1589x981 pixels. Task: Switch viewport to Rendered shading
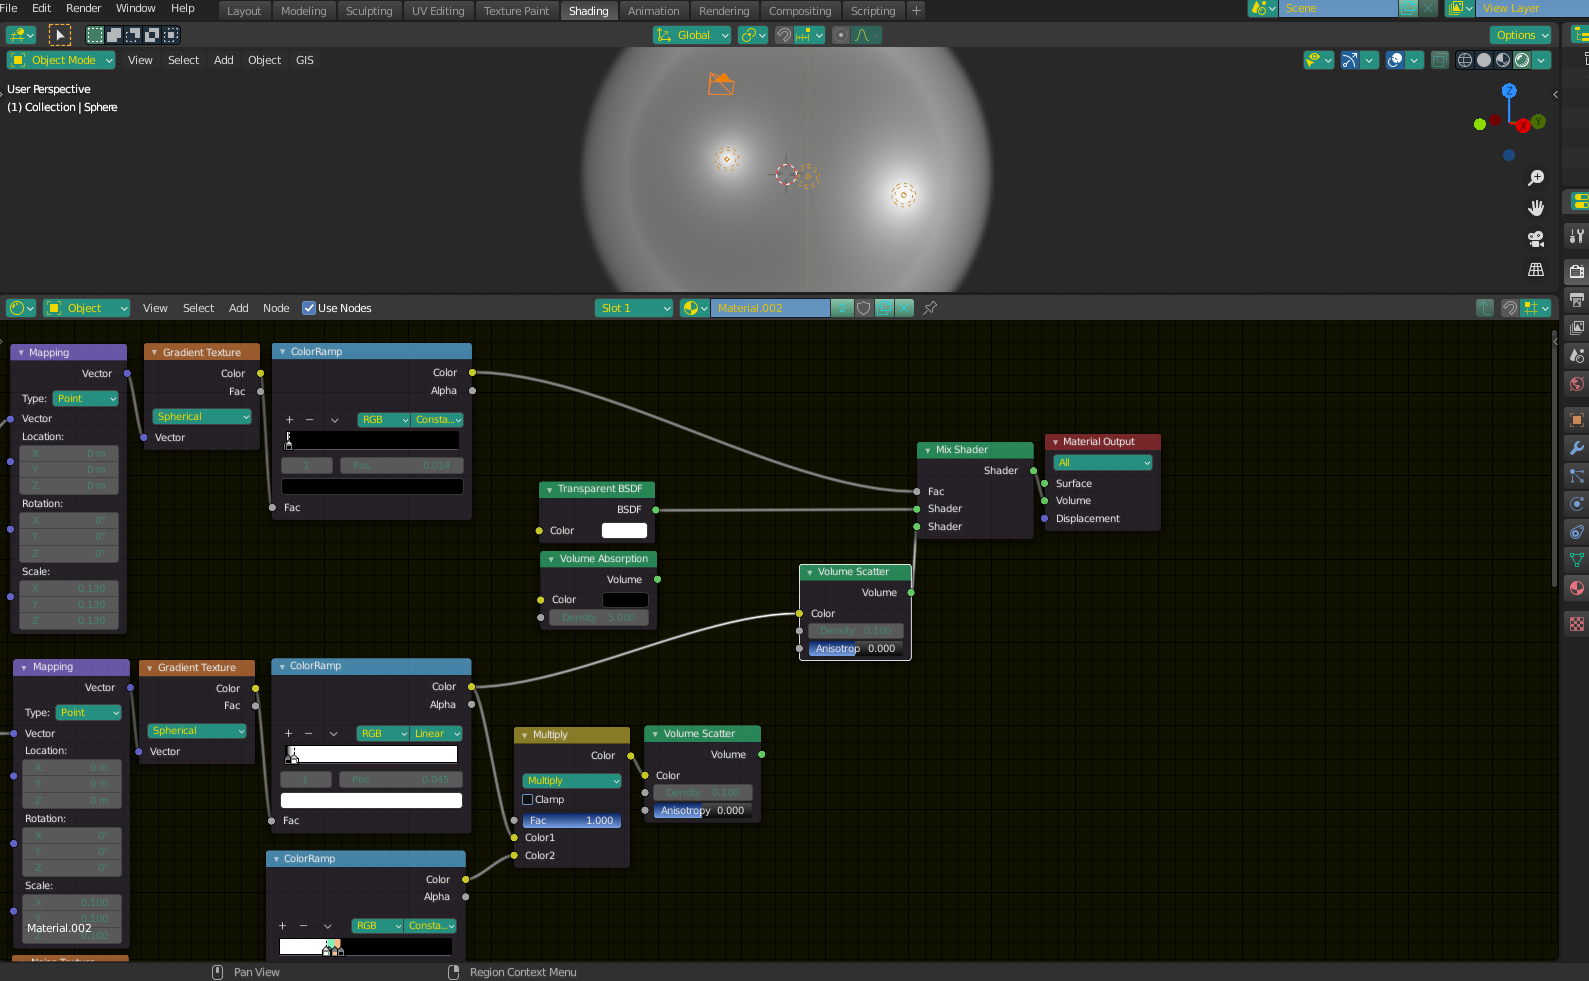point(1522,60)
